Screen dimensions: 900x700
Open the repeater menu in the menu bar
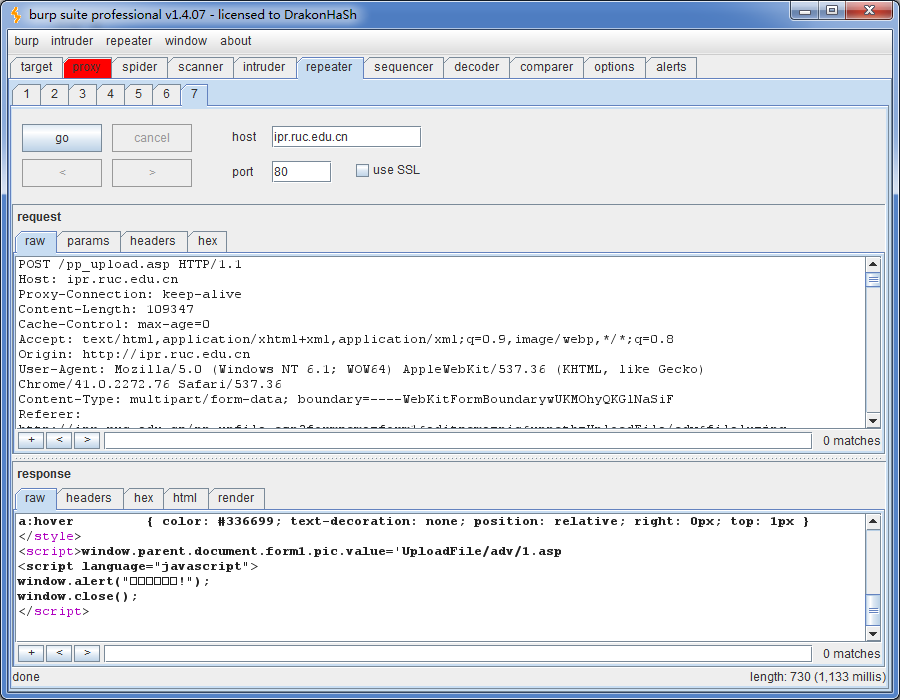click(x=129, y=41)
